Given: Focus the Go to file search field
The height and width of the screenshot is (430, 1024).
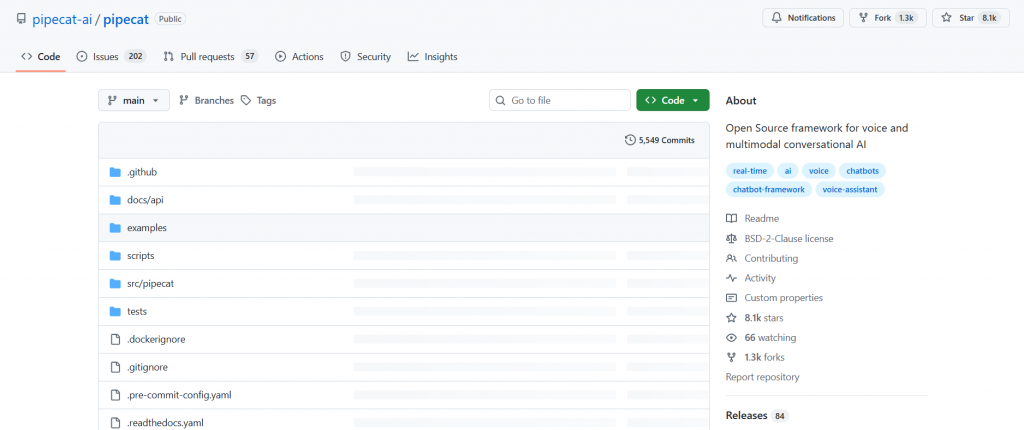Looking at the screenshot, I should 560,101.
